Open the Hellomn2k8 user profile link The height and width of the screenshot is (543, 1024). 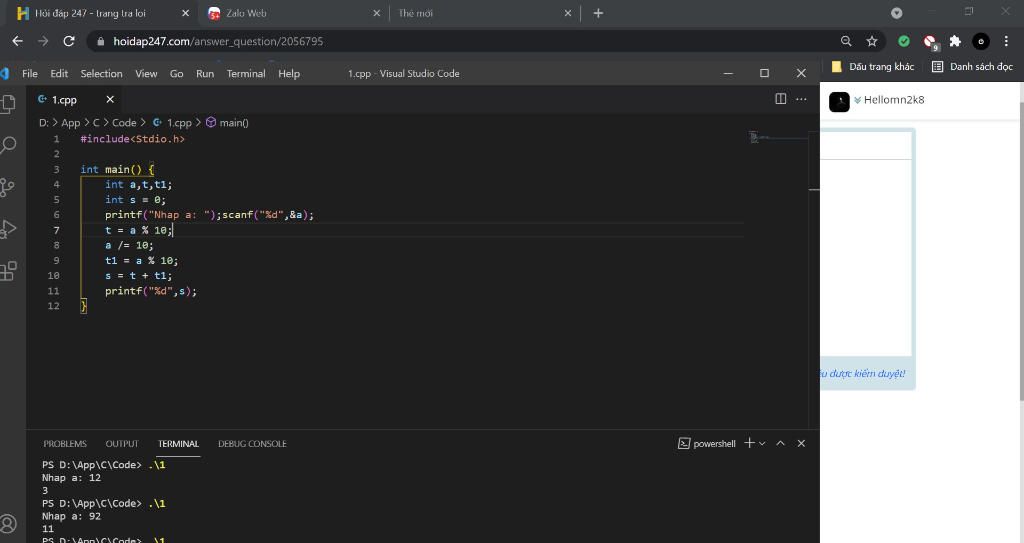click(894, 100)
